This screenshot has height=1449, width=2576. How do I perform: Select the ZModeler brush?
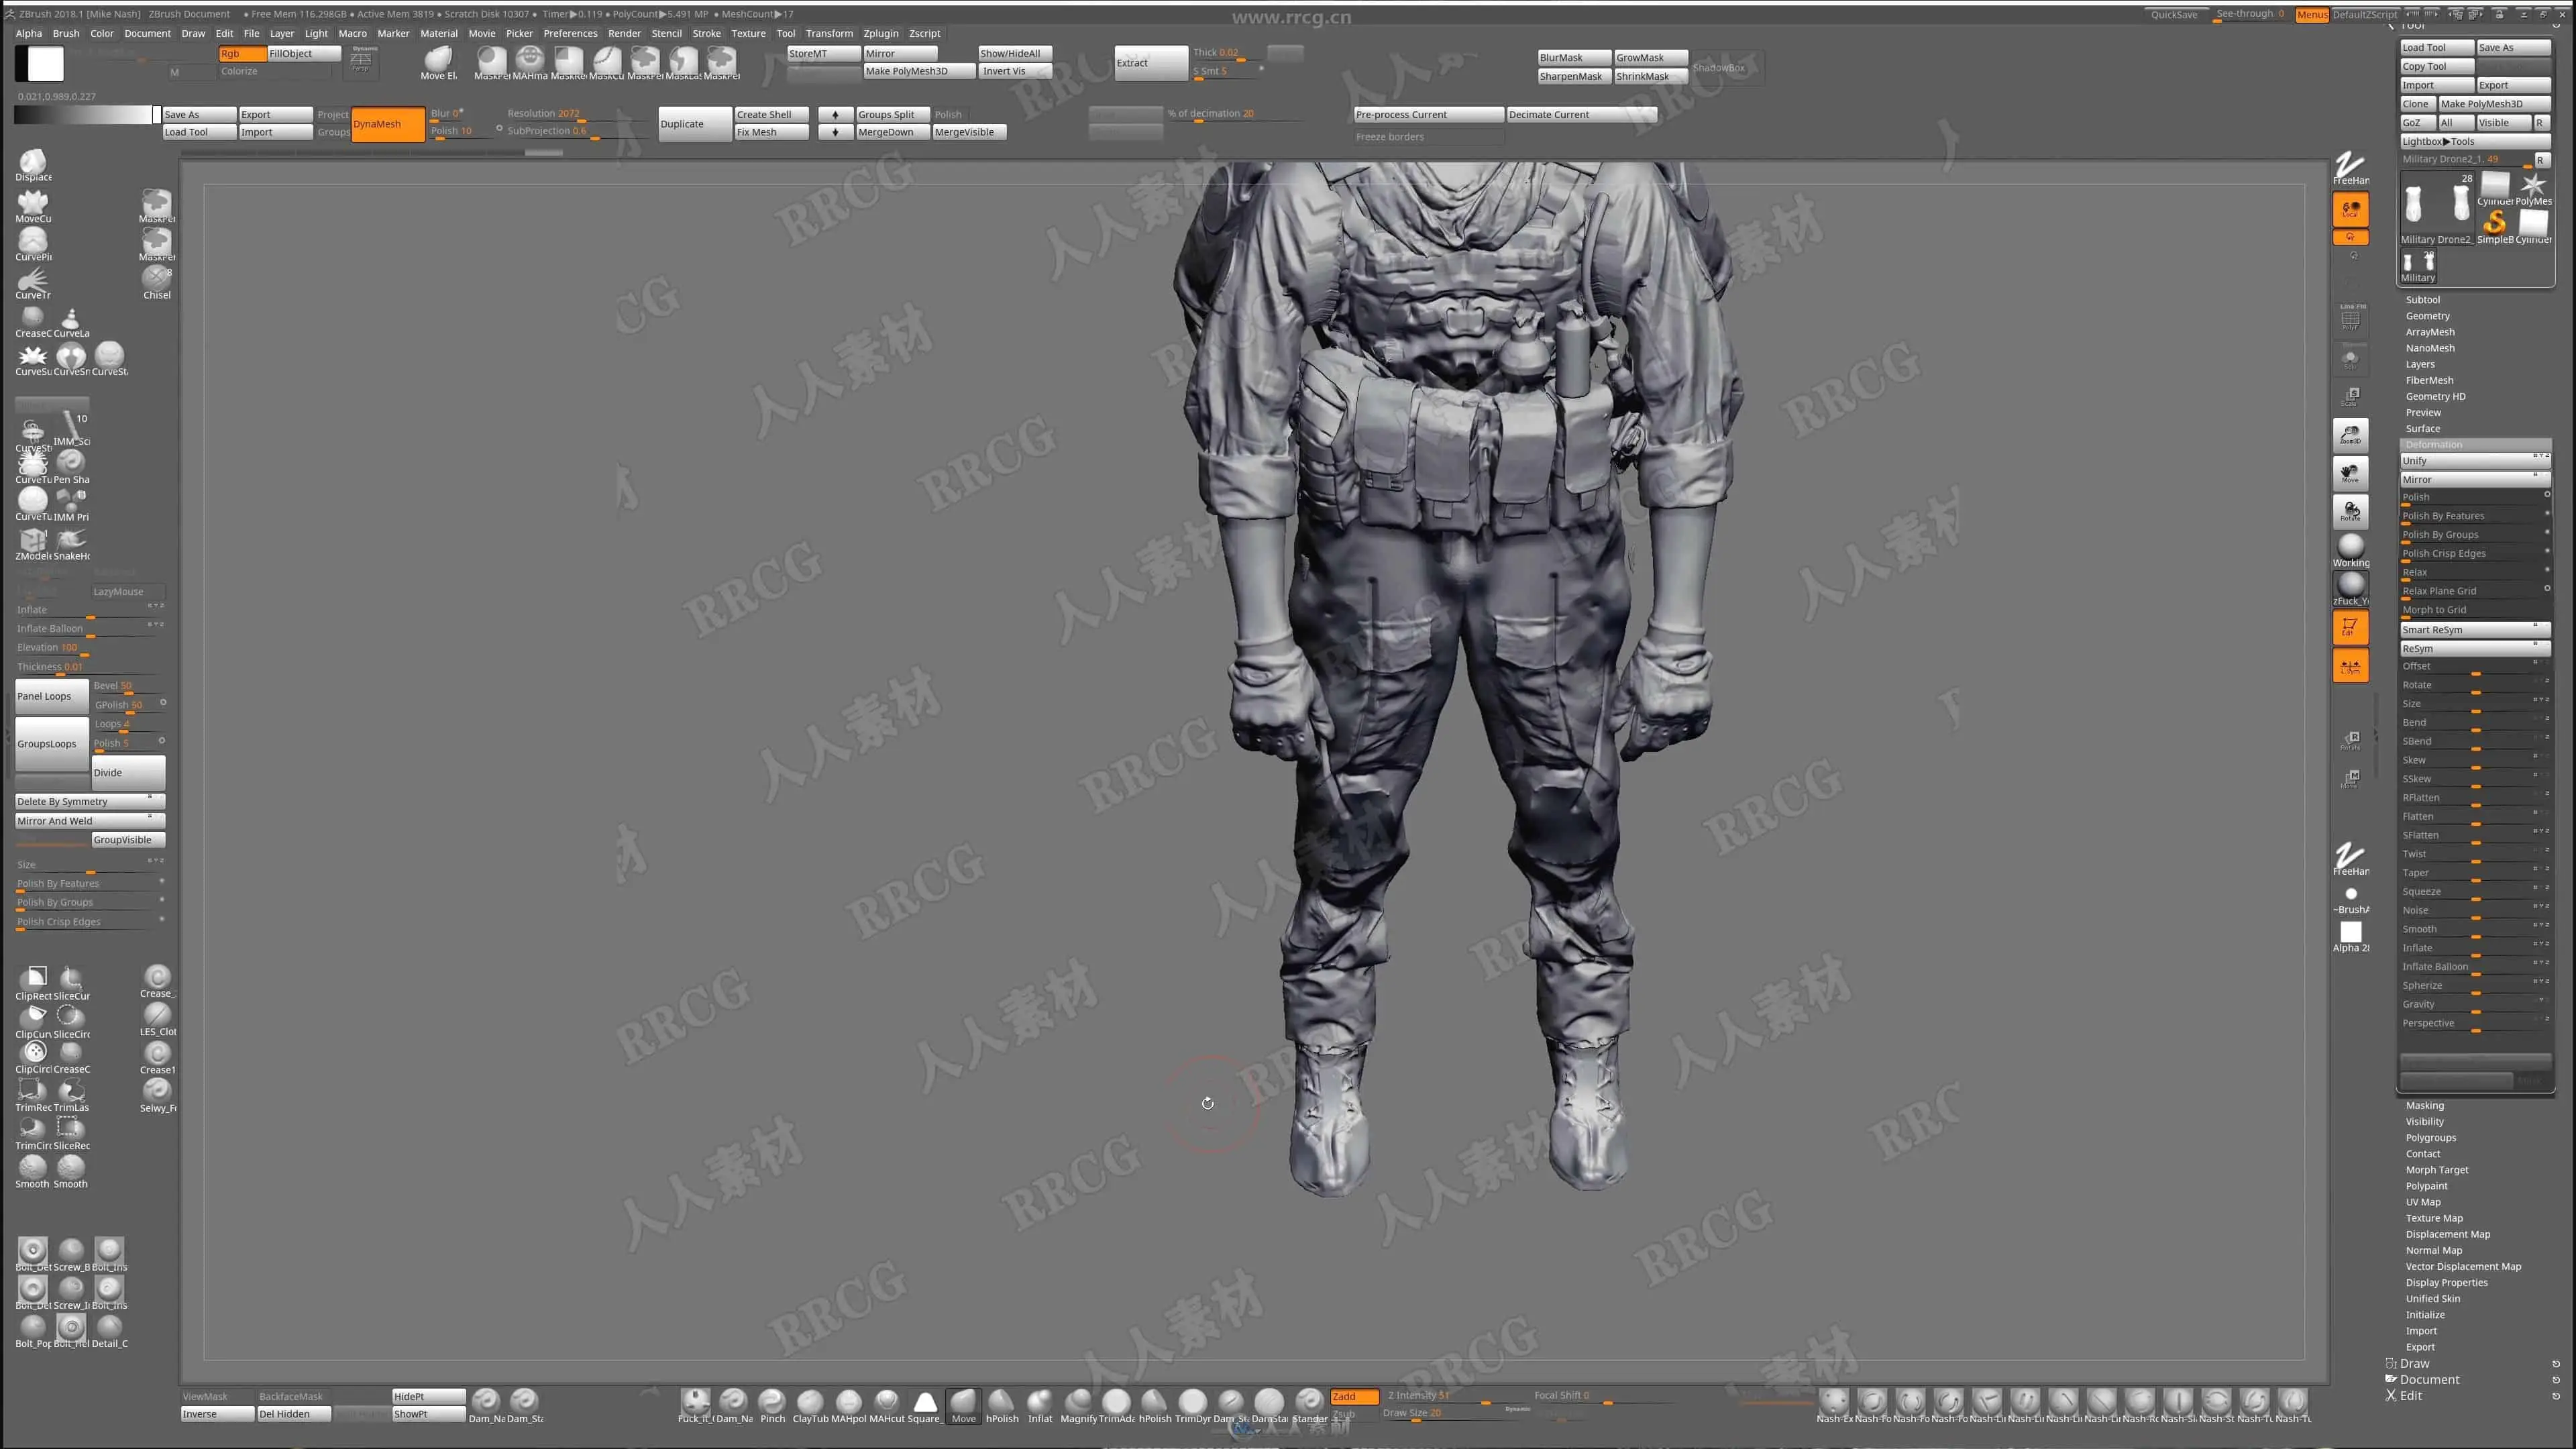pos(32,540)
